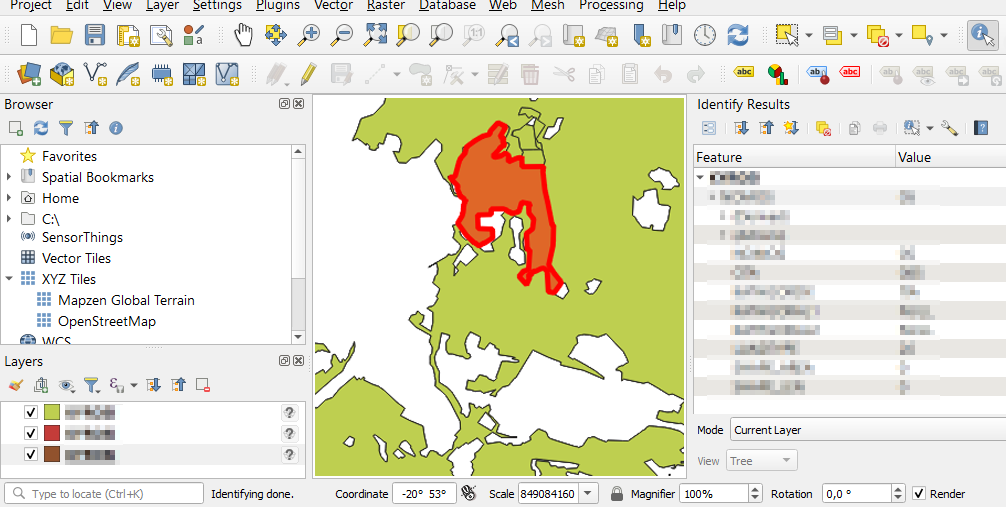Click the Zoom Full extent icon
The height and width of the screenshot is (507, 1006).
(375, 36)
